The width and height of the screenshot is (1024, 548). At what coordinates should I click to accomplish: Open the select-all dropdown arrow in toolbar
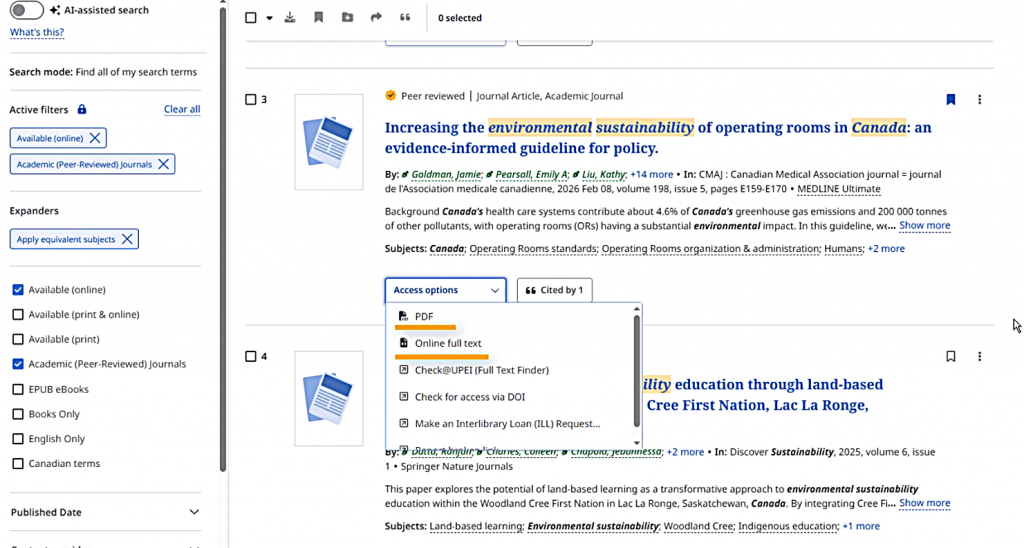269,18
